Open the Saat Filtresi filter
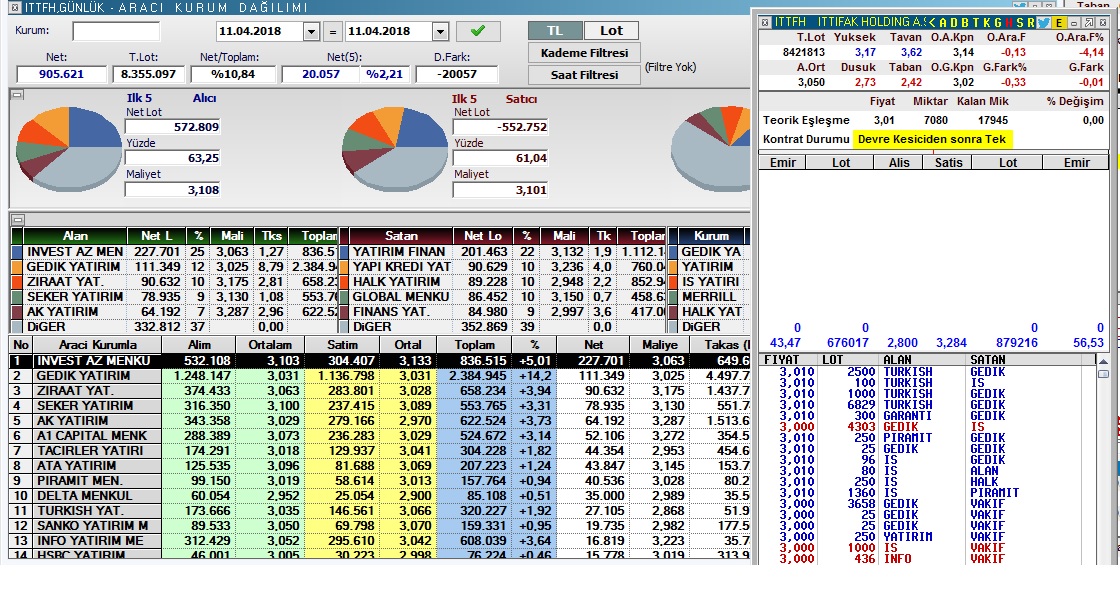Viewport: 1120px width, 614px height. click(584, 75)
